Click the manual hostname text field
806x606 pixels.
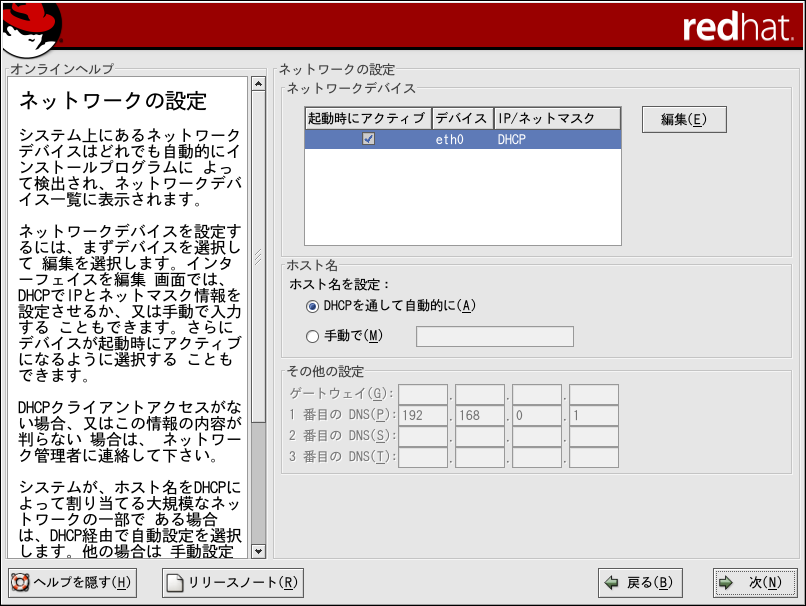tap(494, 336)
